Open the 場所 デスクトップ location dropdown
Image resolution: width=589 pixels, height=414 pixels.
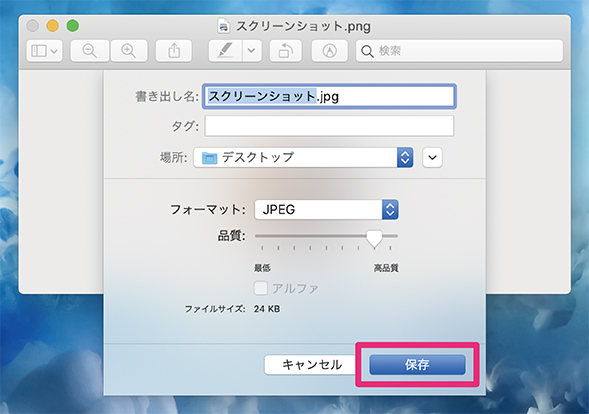[304, 157]
